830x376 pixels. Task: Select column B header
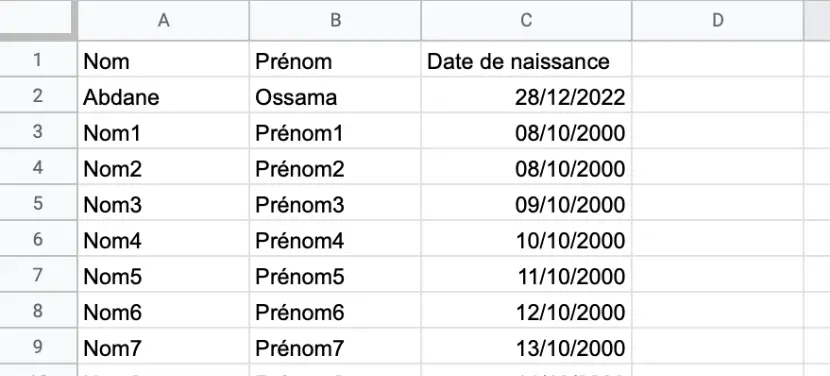click(335, 21)
